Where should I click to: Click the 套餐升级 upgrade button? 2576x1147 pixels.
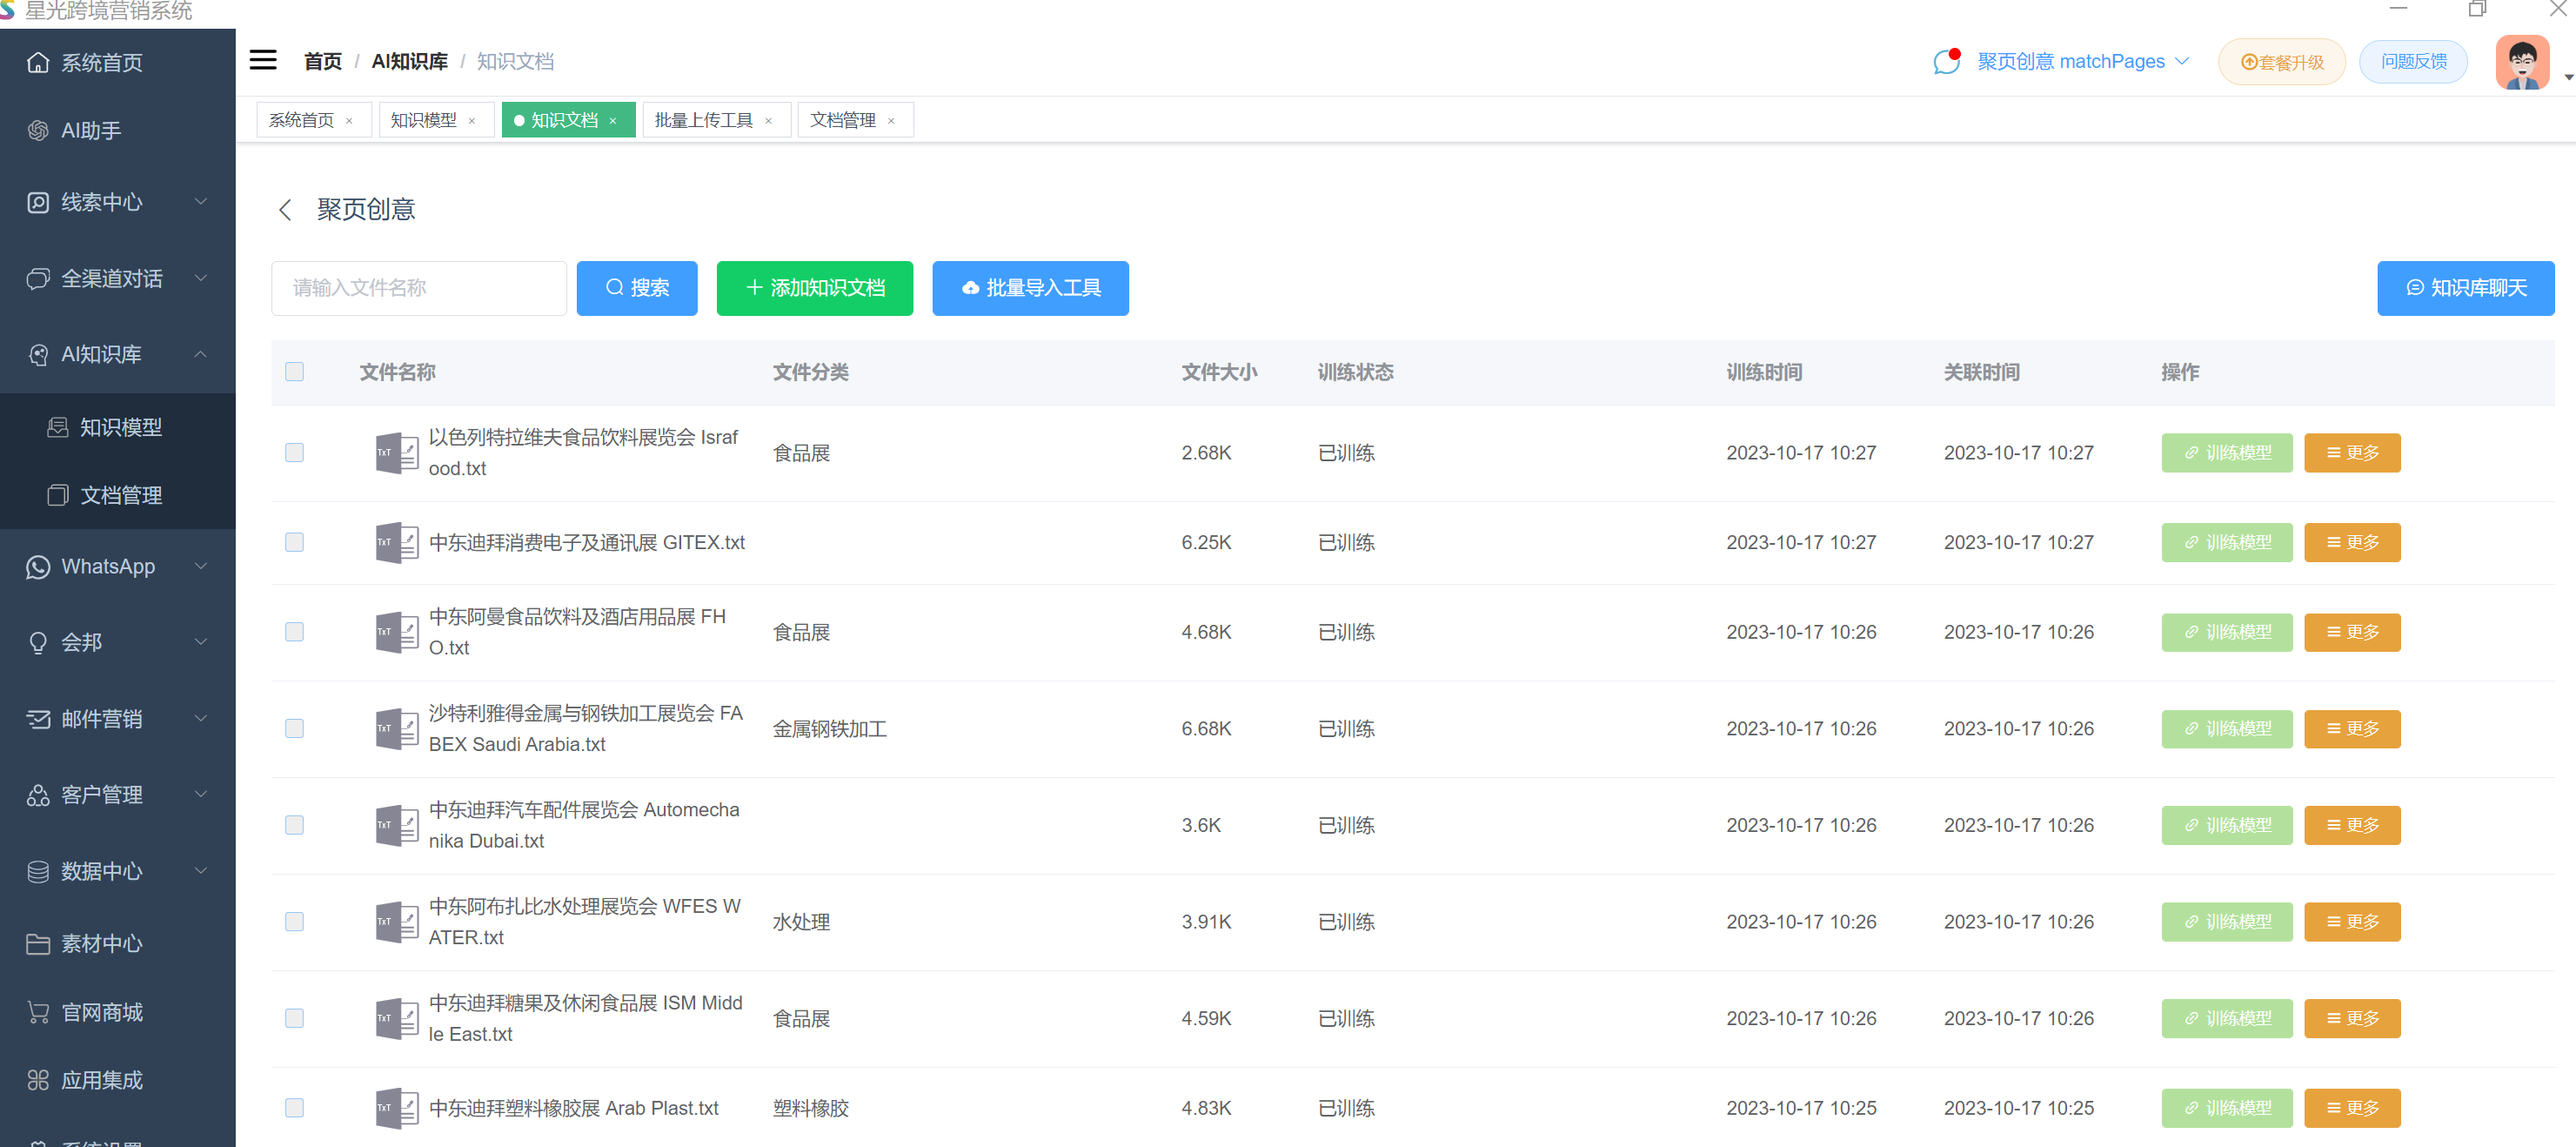pyautogui.click(x=2282, y=62)
